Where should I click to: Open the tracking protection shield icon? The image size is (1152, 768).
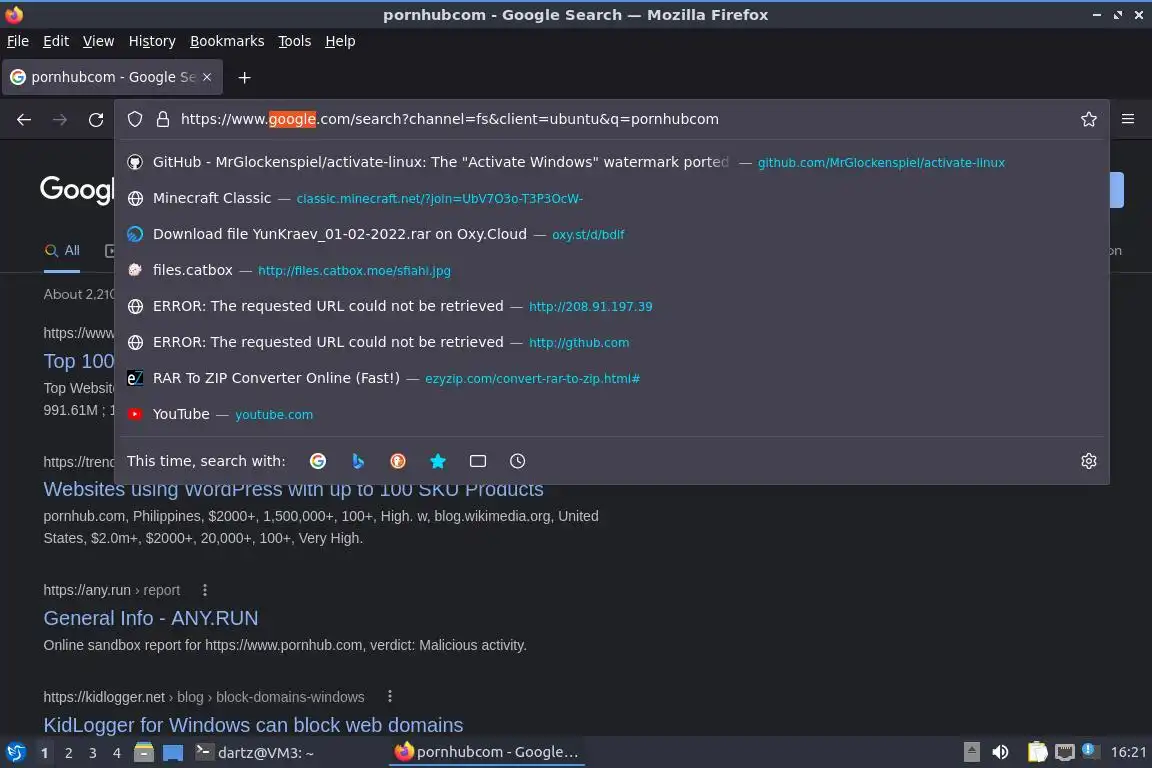coord(134,119)
